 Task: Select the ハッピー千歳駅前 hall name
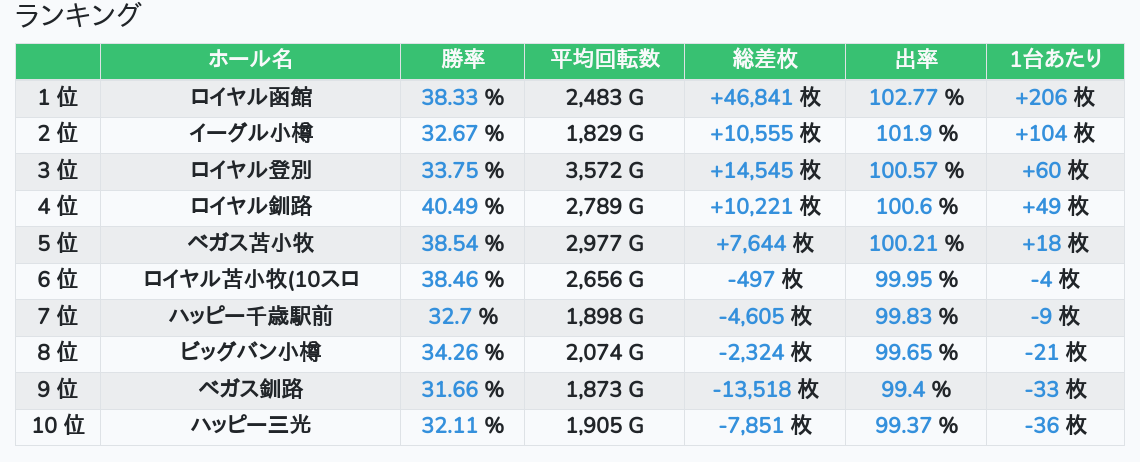click(x=250, y=316)
